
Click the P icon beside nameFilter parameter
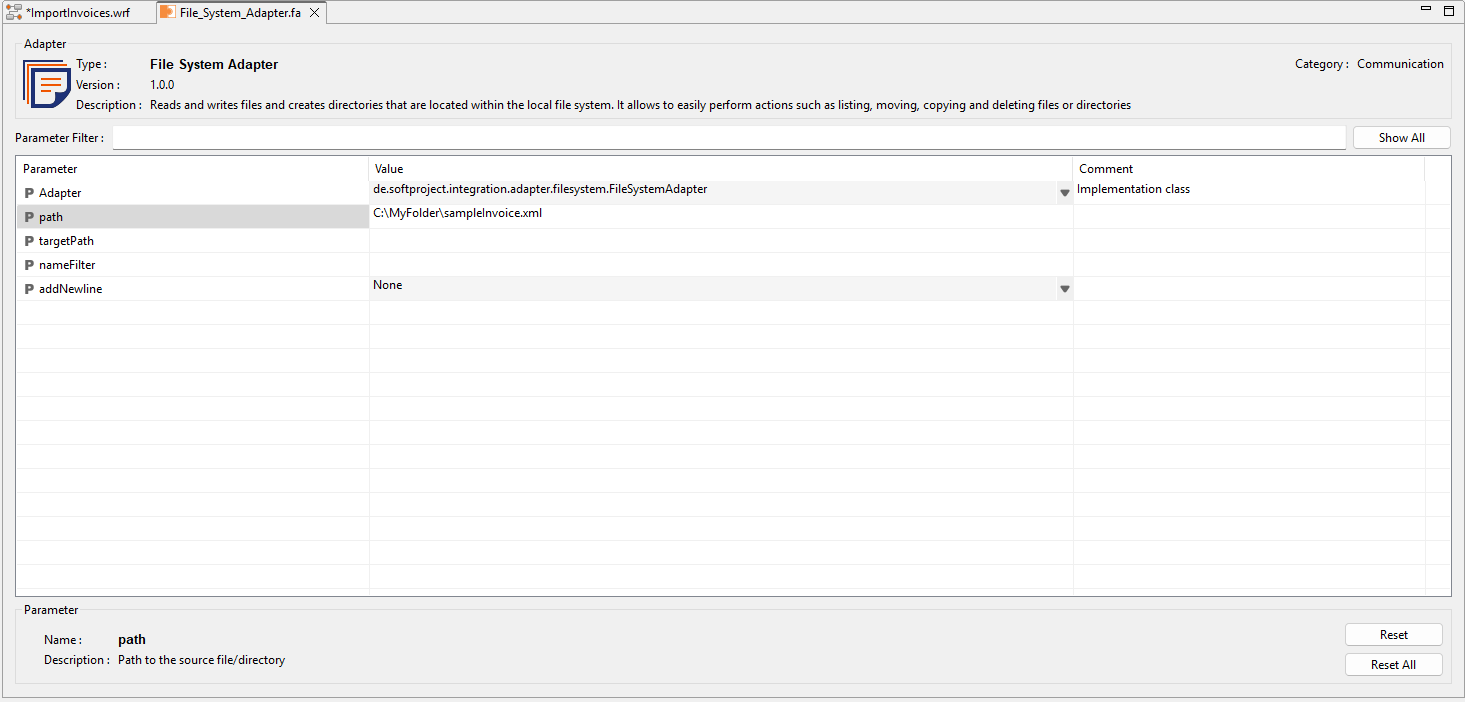pos(29,265)
